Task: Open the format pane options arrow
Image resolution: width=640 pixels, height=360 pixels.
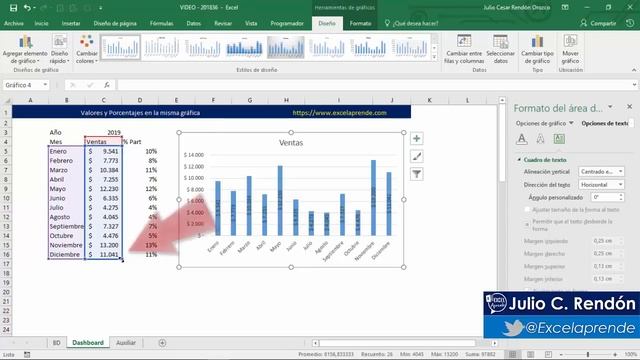Action: pos(610,107)
